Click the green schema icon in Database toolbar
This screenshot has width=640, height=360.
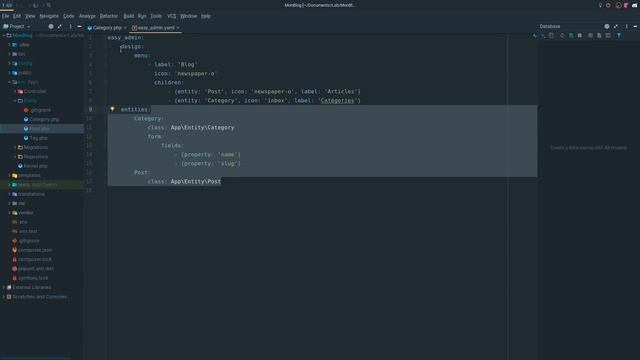coord(571,36)
